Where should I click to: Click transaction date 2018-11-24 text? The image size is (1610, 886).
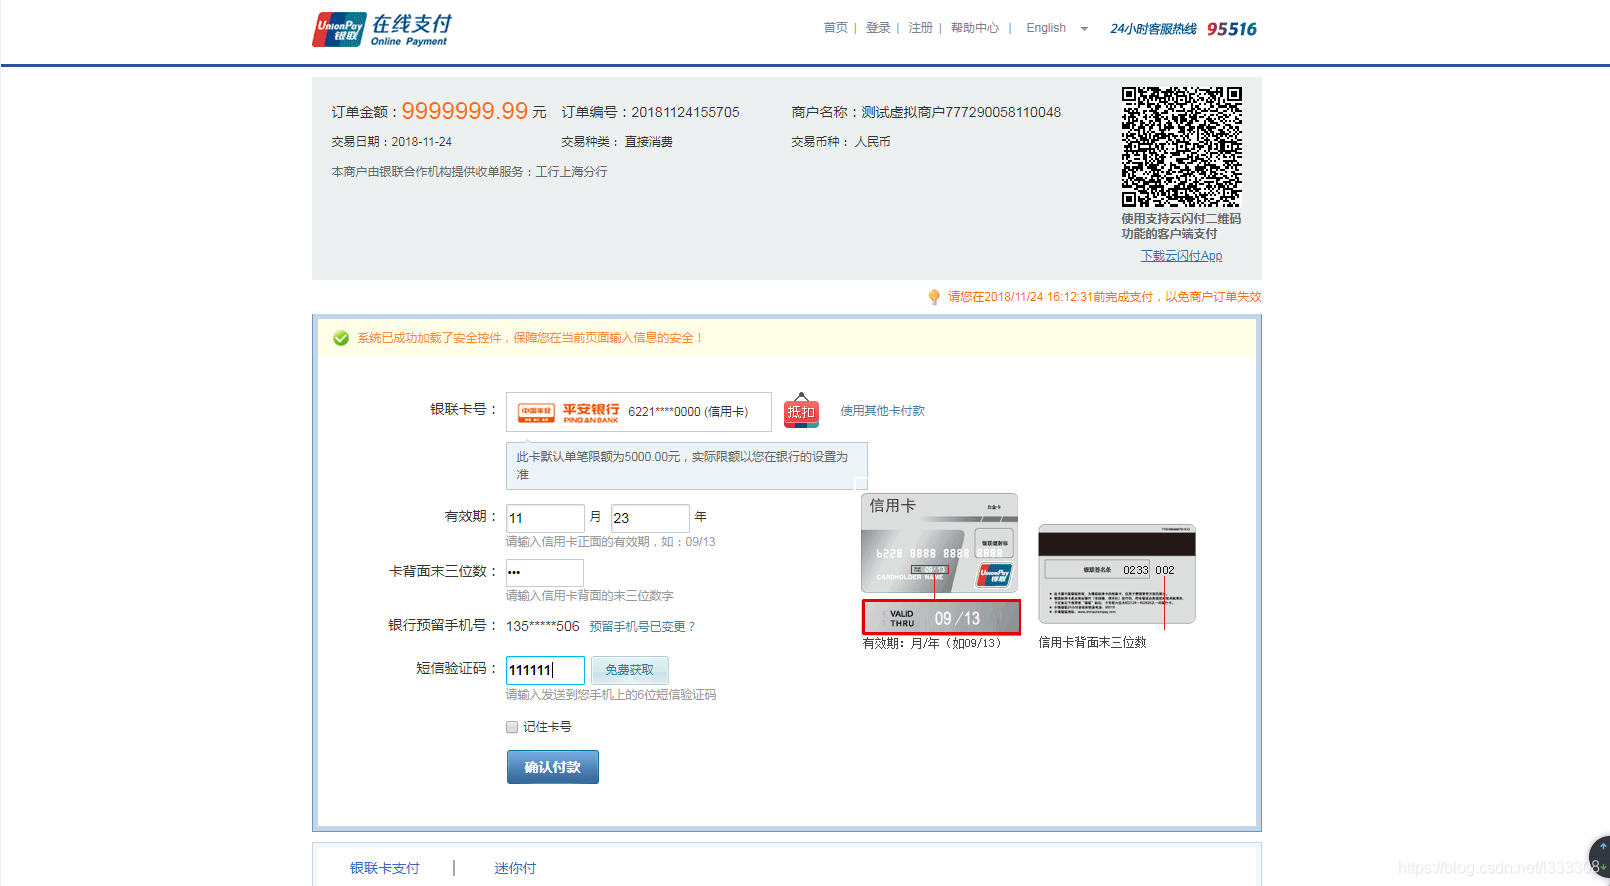pyautogui.click(x=421, y=142)
